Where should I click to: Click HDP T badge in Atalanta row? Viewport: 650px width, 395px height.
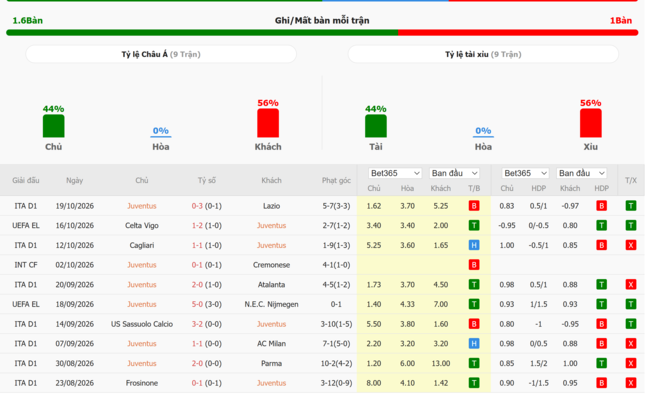(601, 285)
